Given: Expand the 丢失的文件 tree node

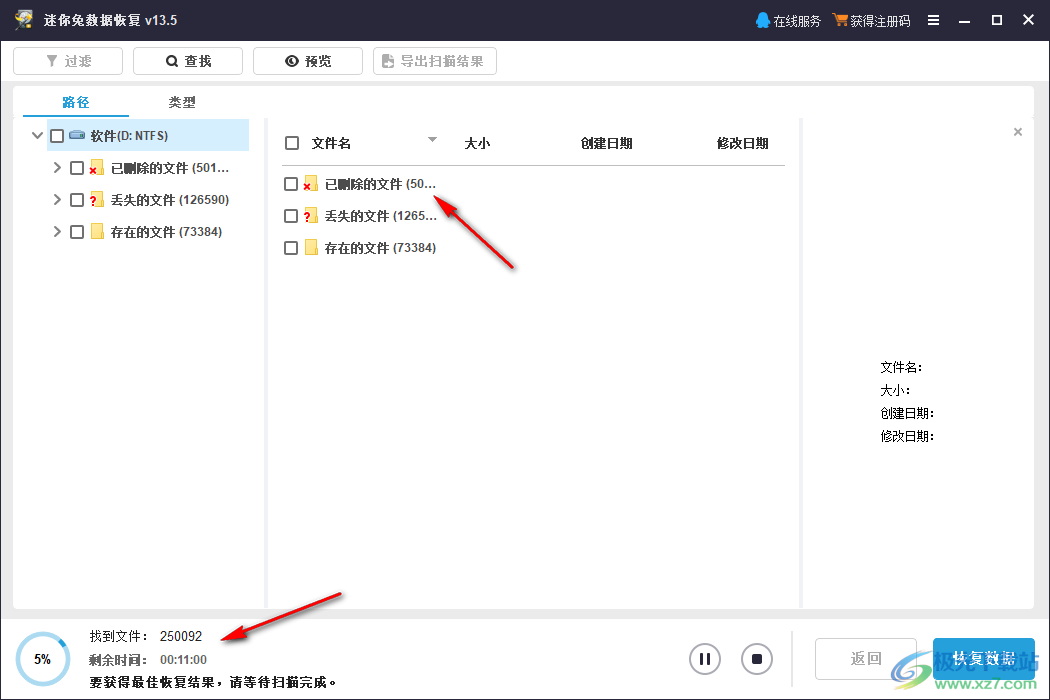Looking at the screenshot, I should pyautogui.click(x=57, y=199).
